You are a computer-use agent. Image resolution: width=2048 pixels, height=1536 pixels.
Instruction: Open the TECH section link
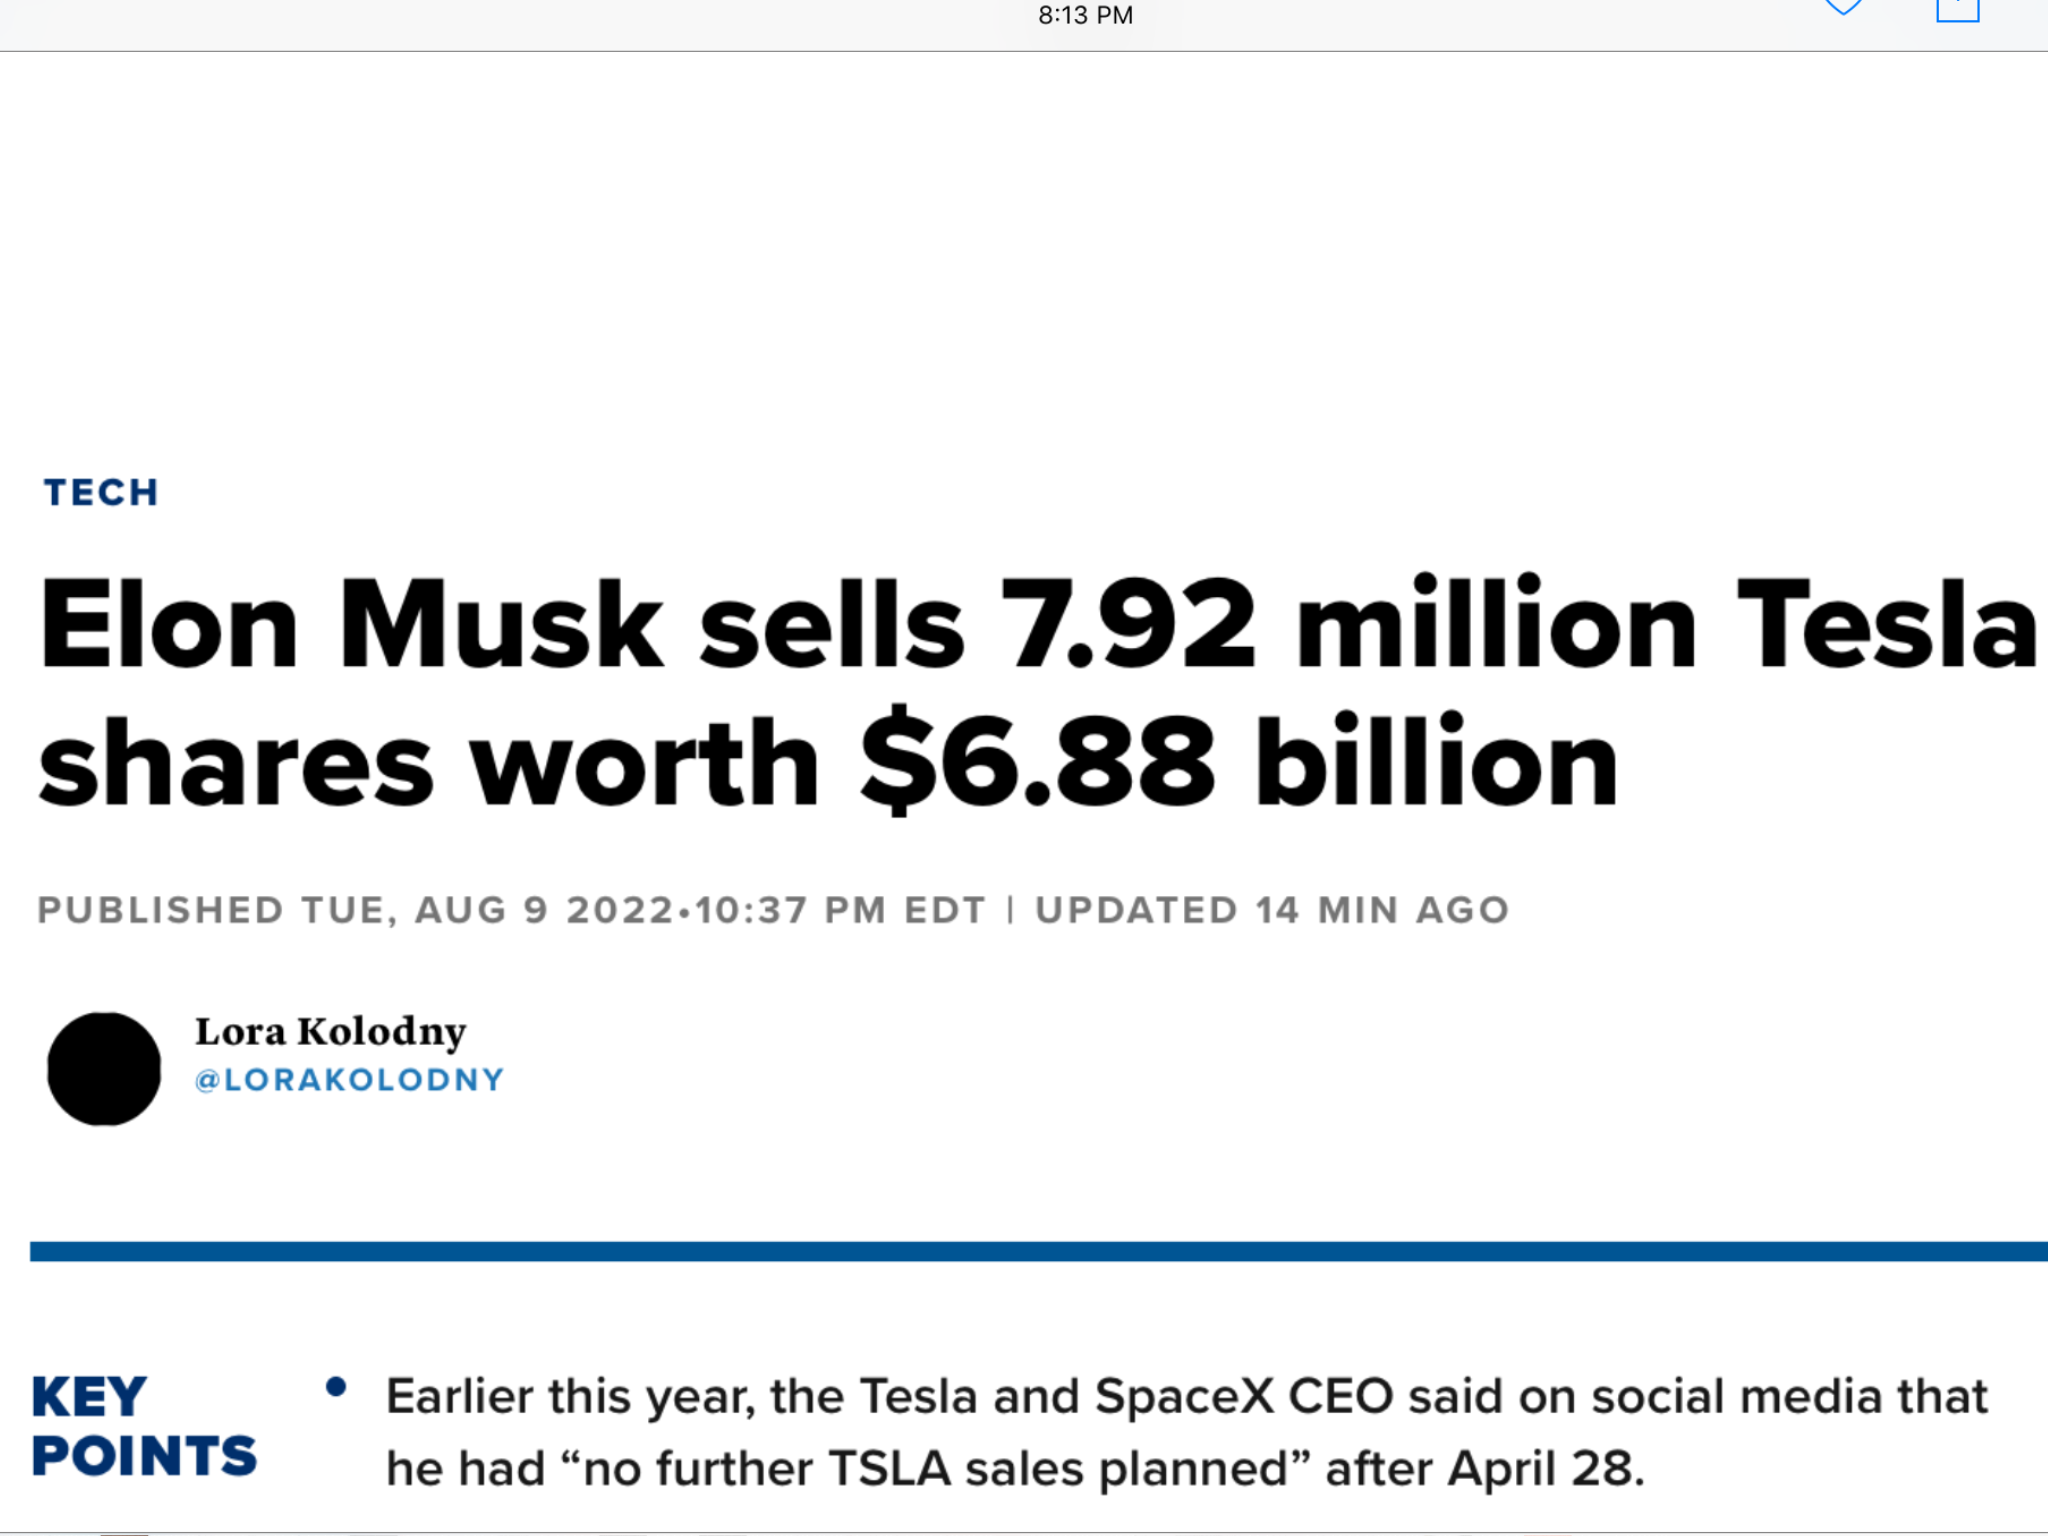coord(101,492)
